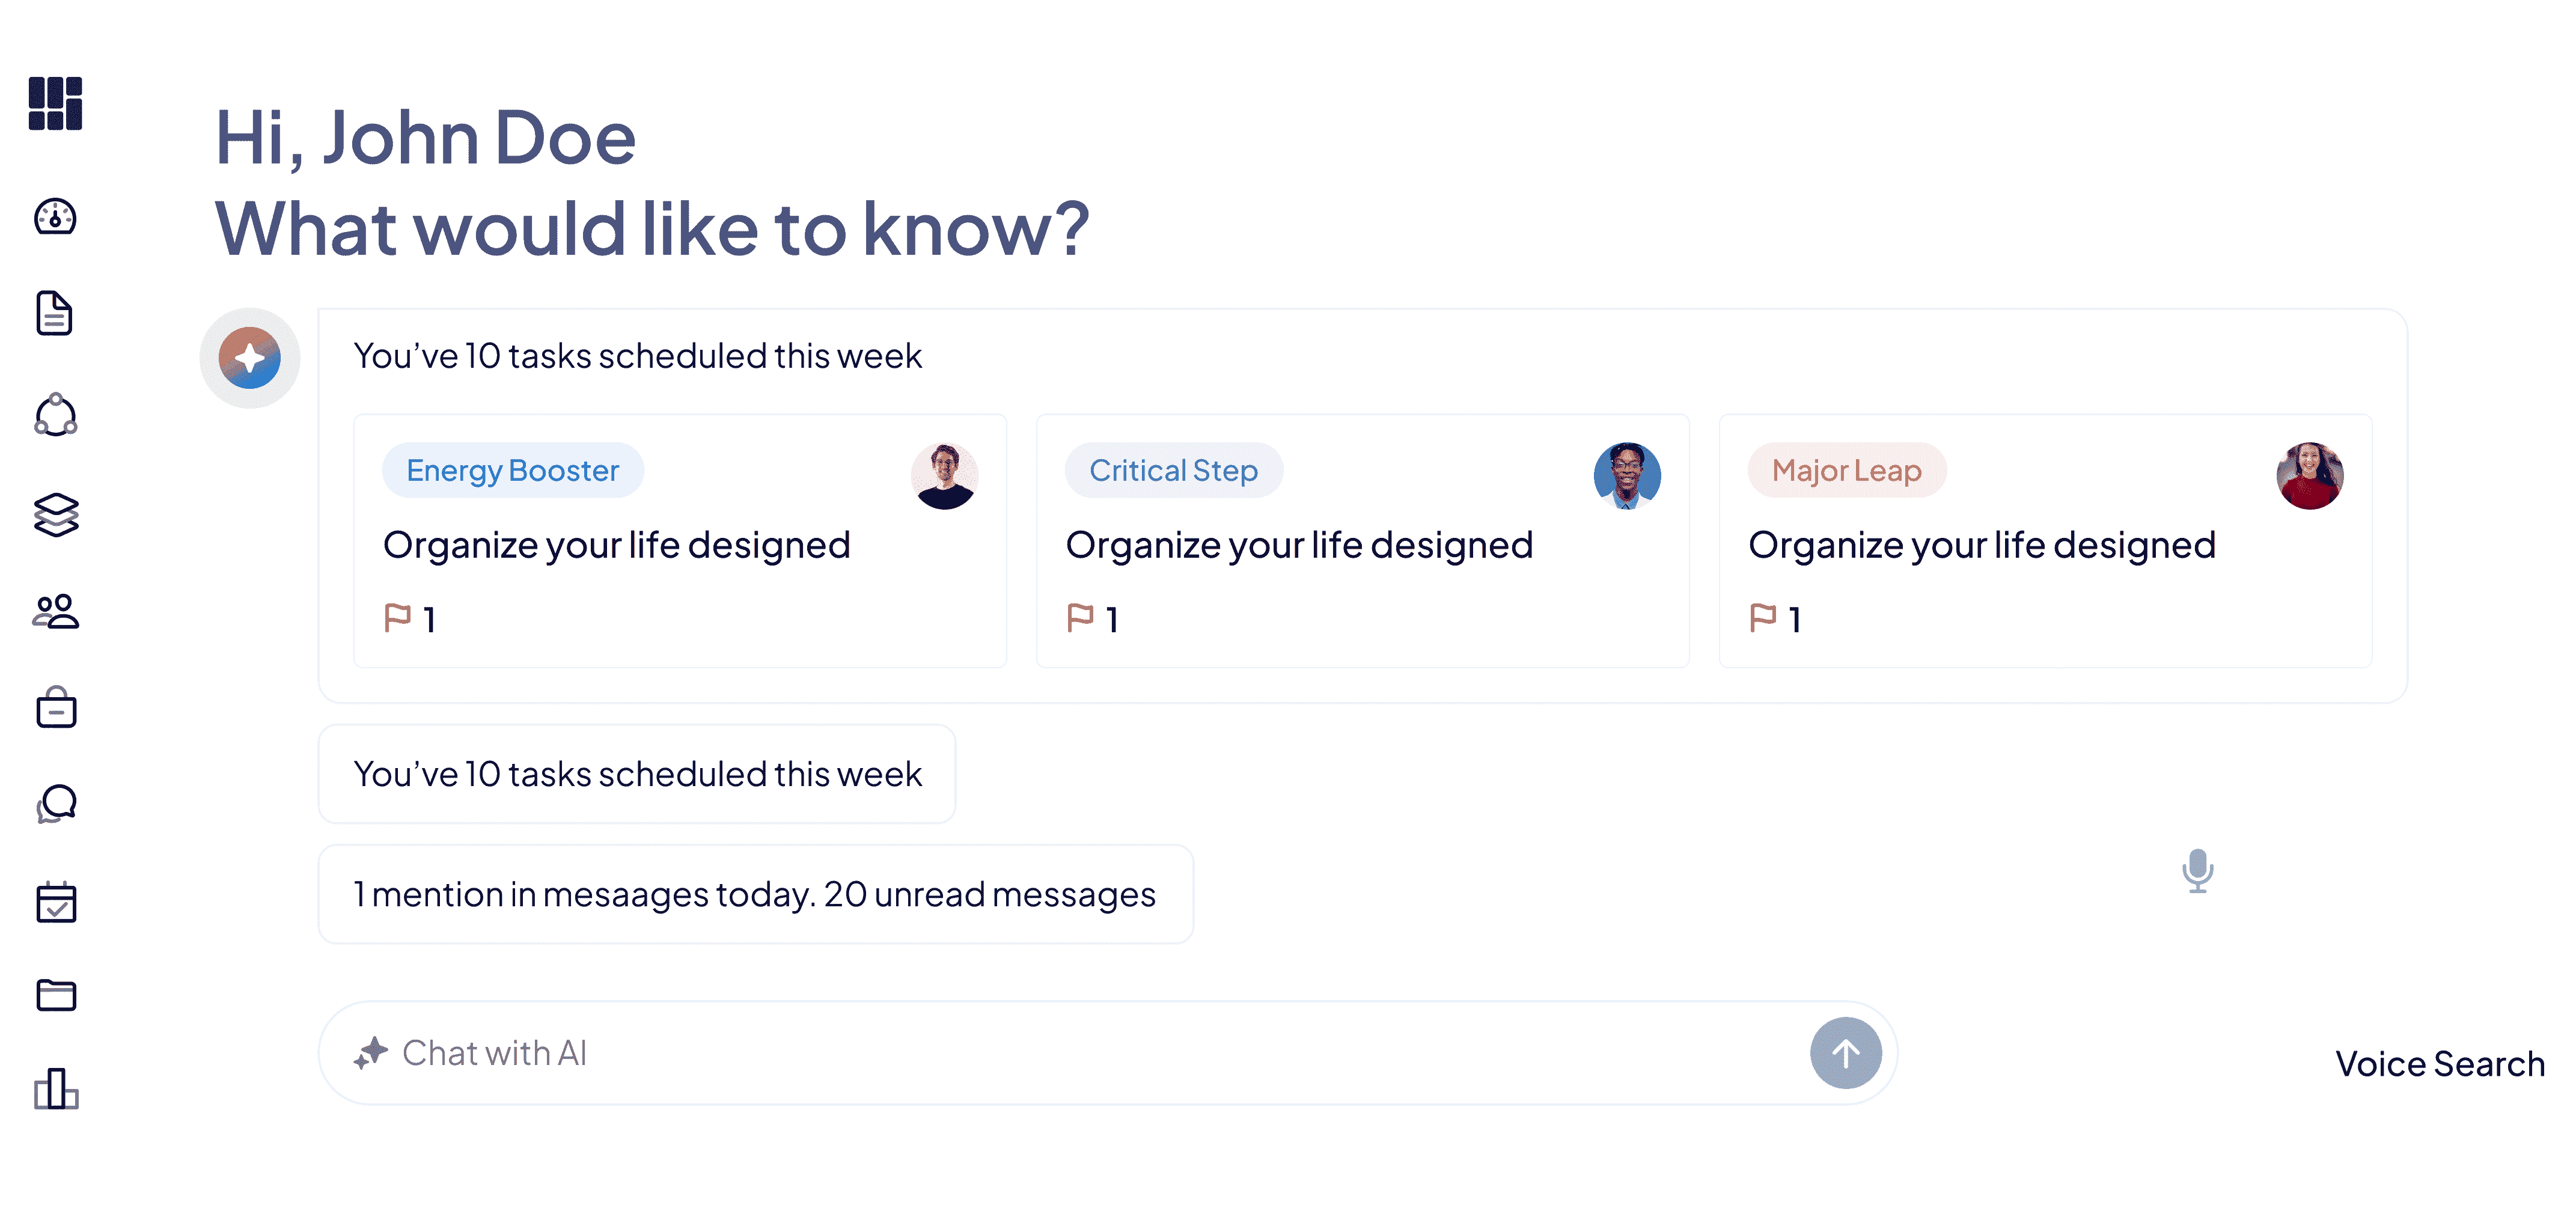Click "You've 10 tasks scheduled" text above task cards

tap(638, 356)
